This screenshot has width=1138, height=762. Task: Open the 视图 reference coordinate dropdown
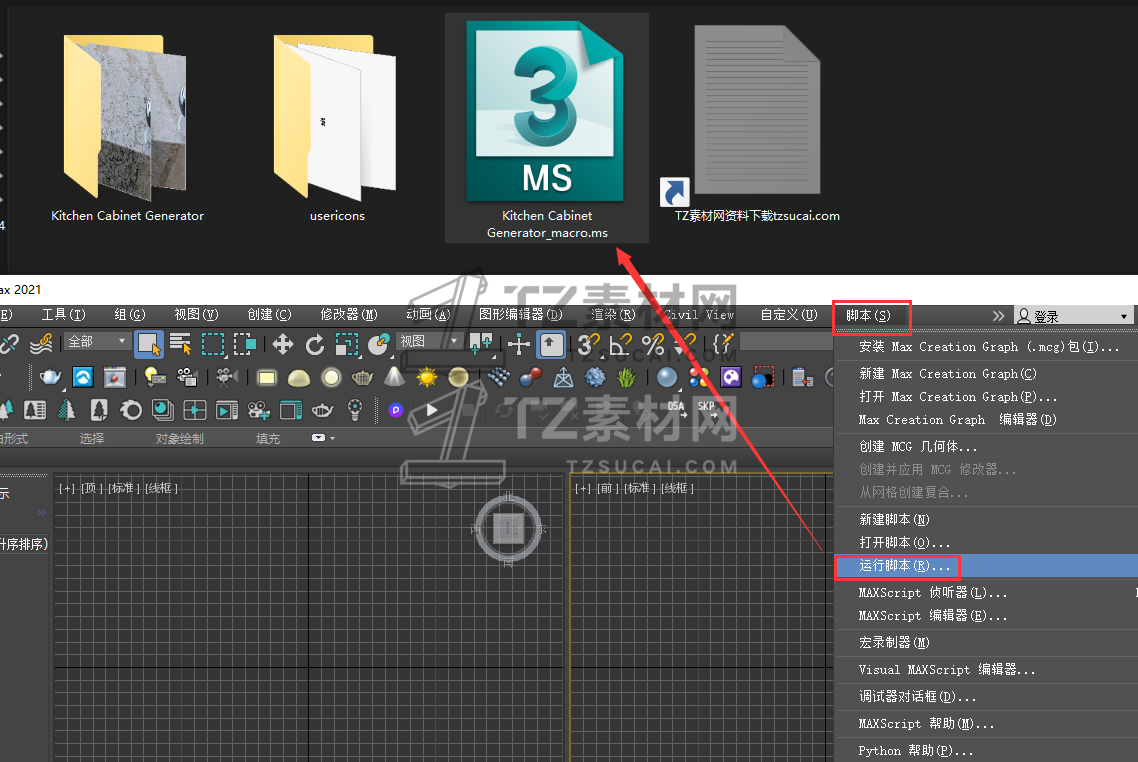pyautogui.click(x=430, y=341)
